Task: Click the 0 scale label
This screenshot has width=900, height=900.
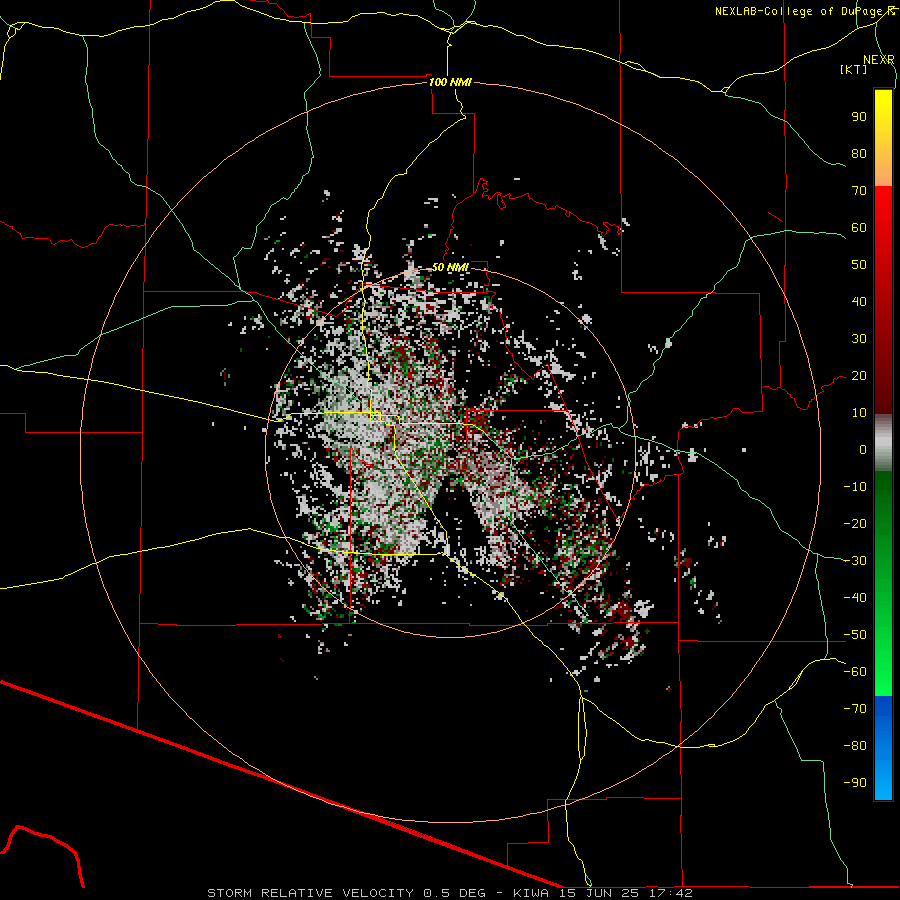Action: [863, 449]
